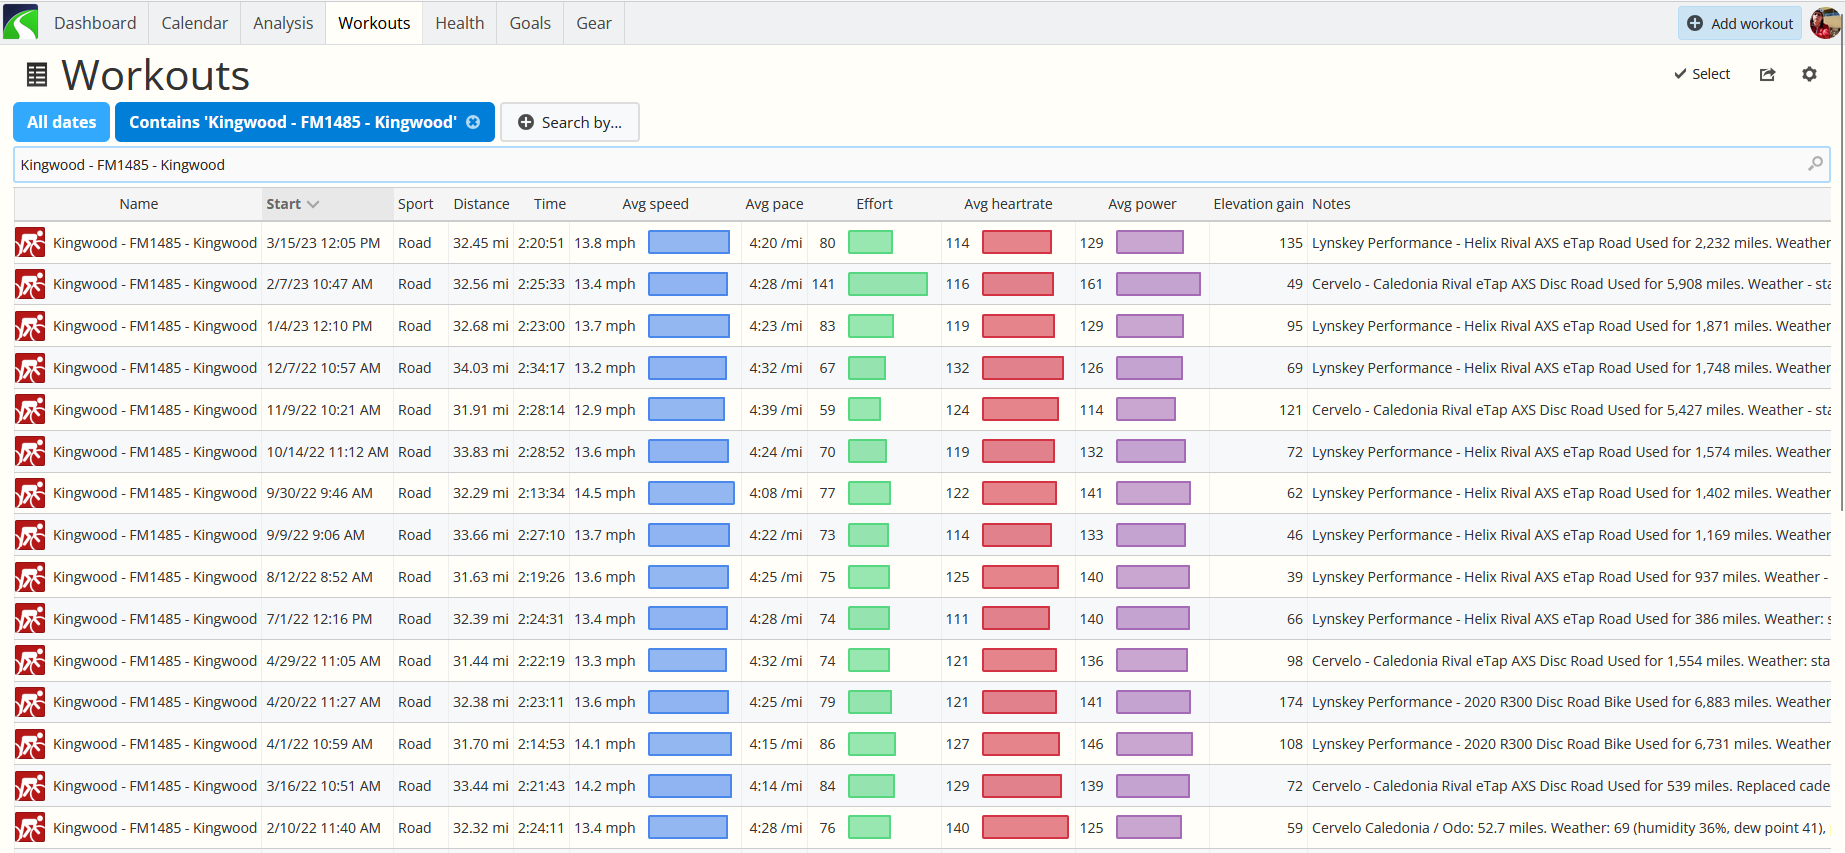
Task: Click the green effort bar for 2/7/23
Action: tap(887, 284)
